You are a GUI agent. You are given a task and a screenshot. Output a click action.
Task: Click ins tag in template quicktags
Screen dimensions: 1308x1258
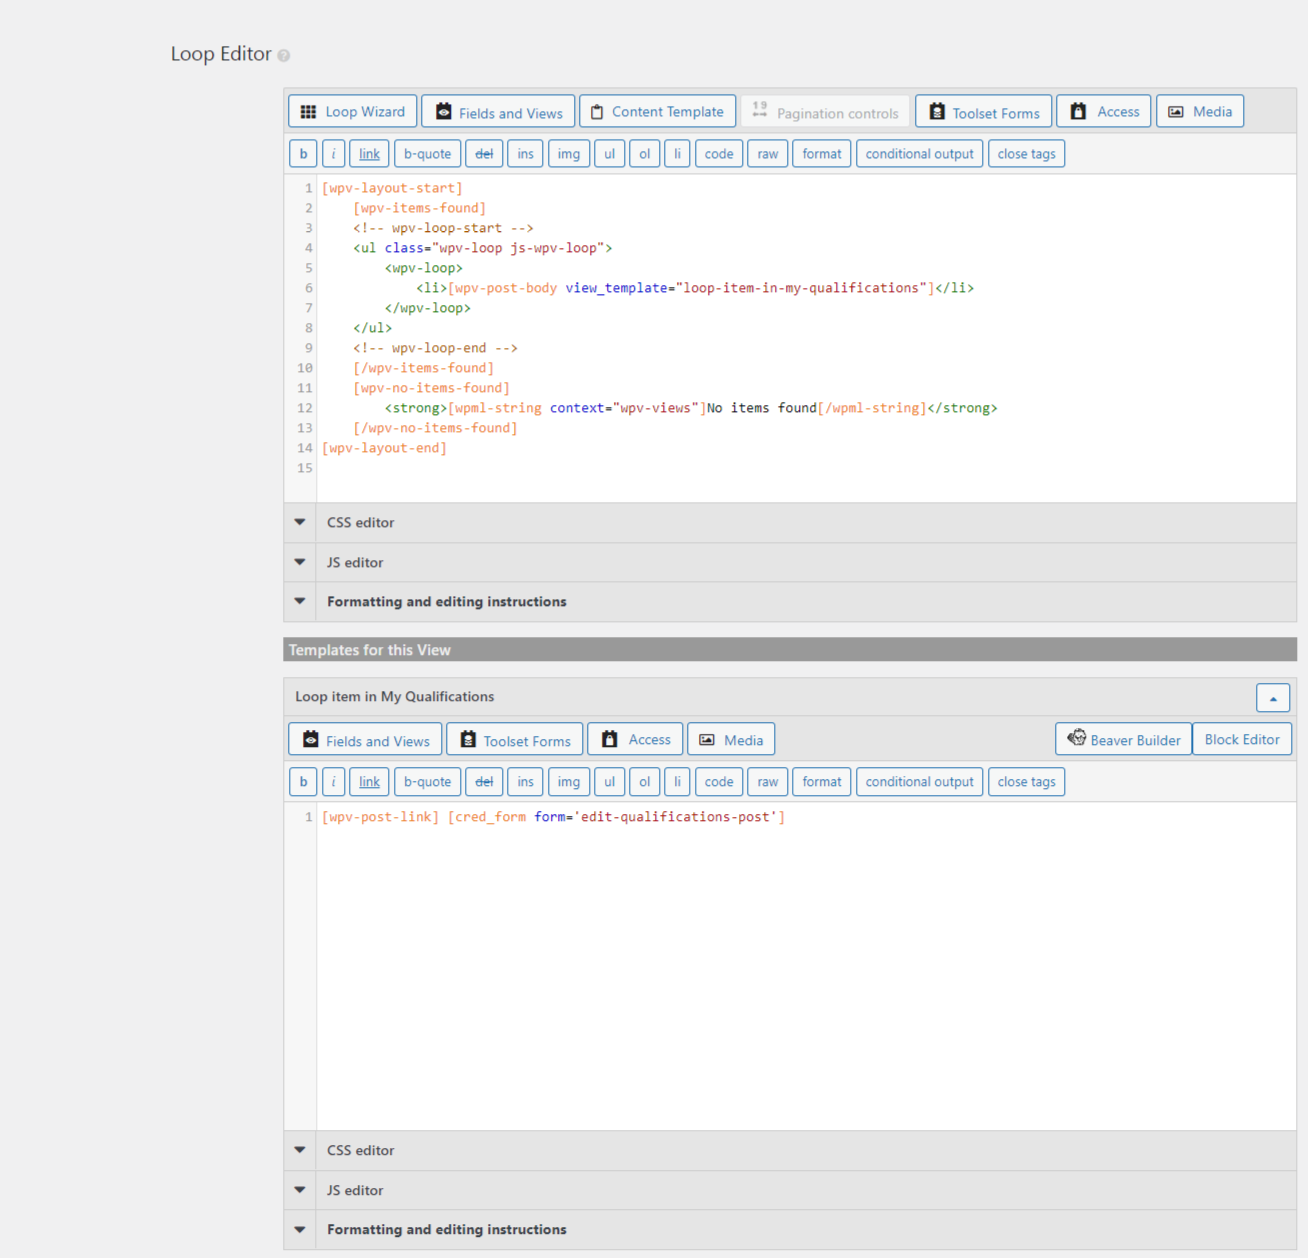(526, 782)
